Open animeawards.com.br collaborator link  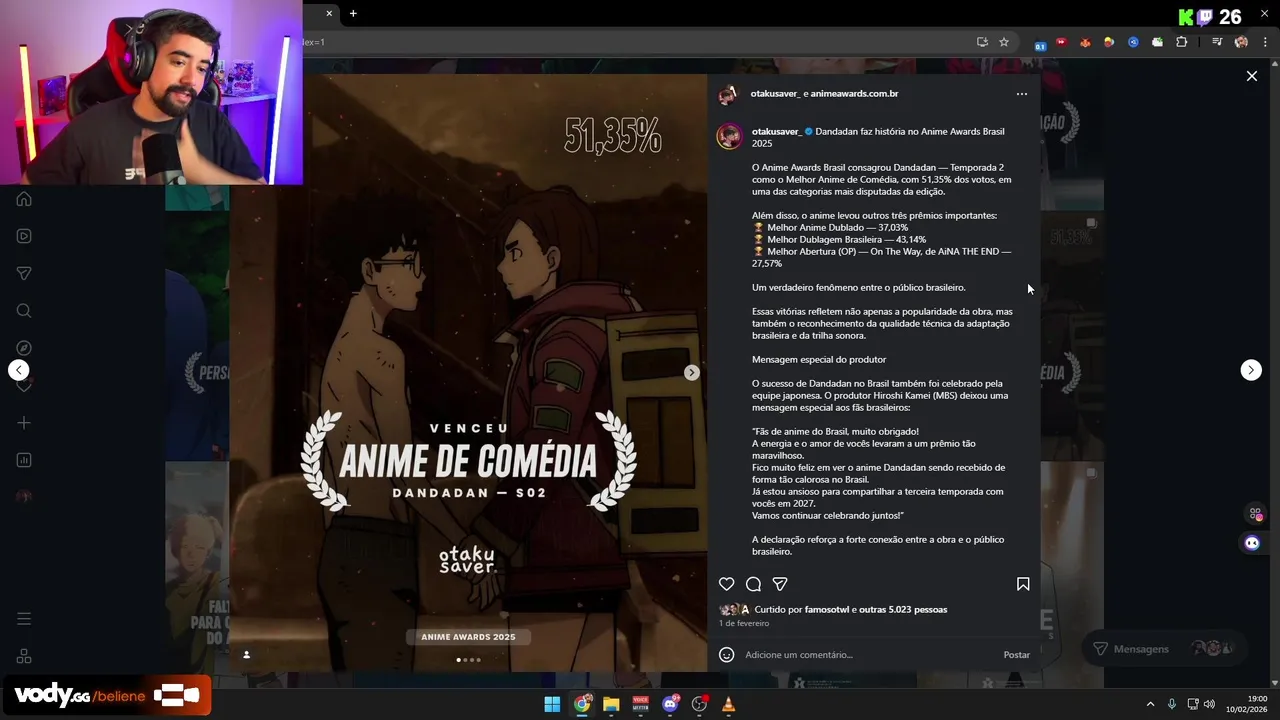coord(854,94)
